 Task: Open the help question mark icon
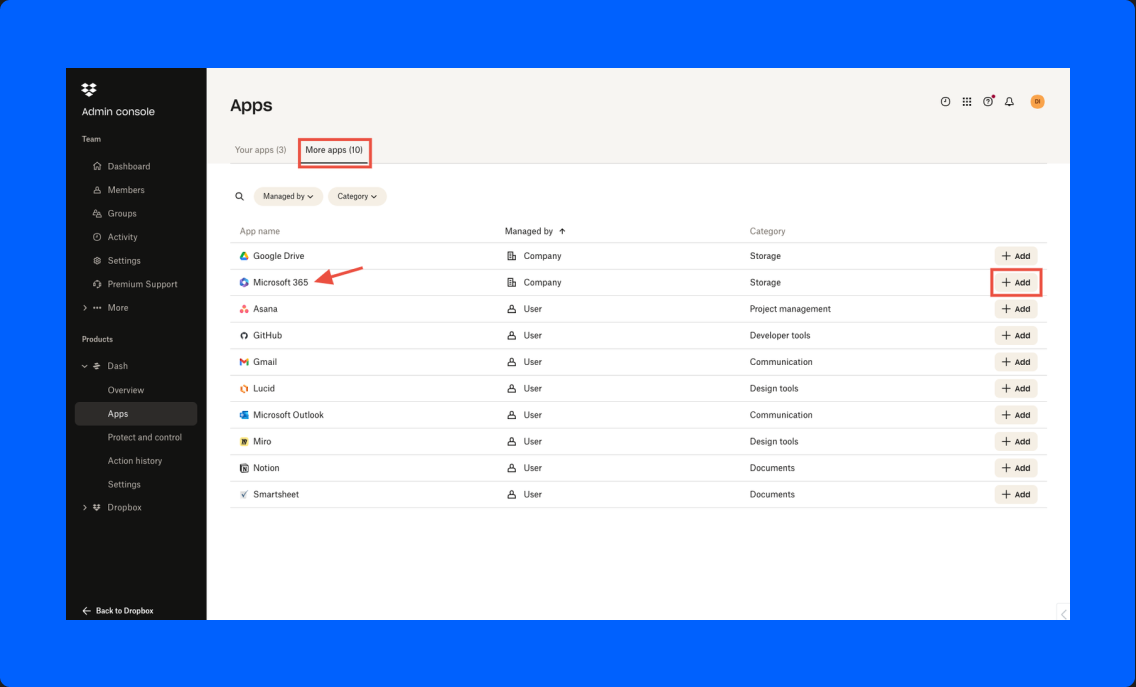988,101
